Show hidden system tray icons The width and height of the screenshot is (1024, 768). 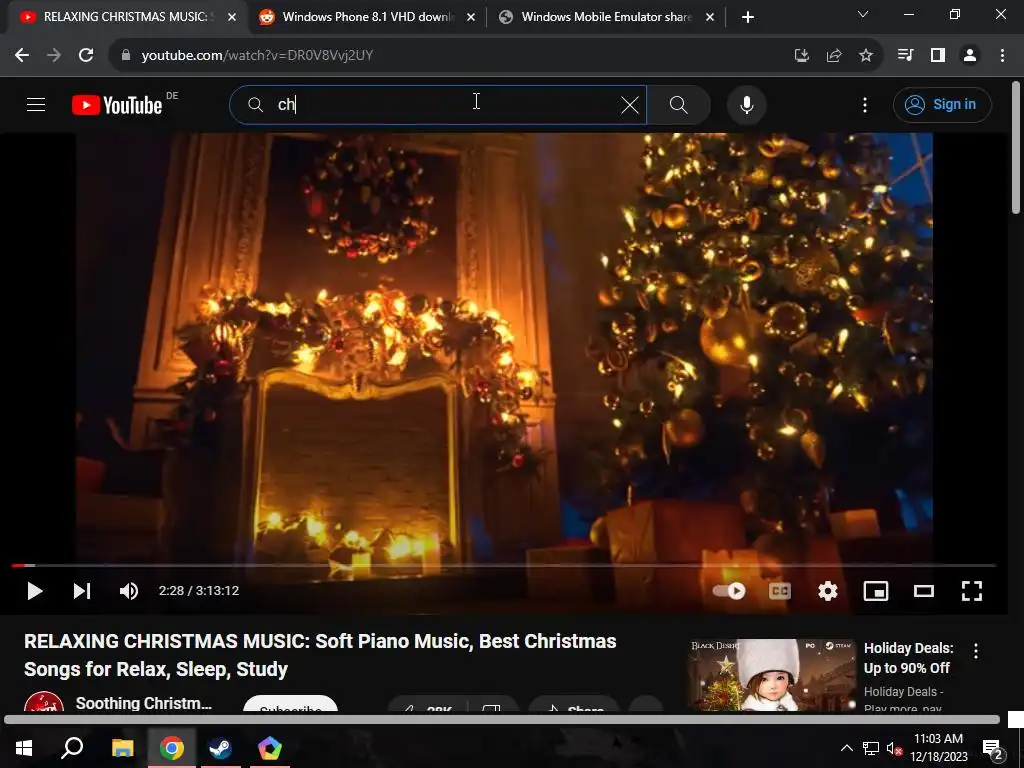pyautogui.click(x=846, y=748)
